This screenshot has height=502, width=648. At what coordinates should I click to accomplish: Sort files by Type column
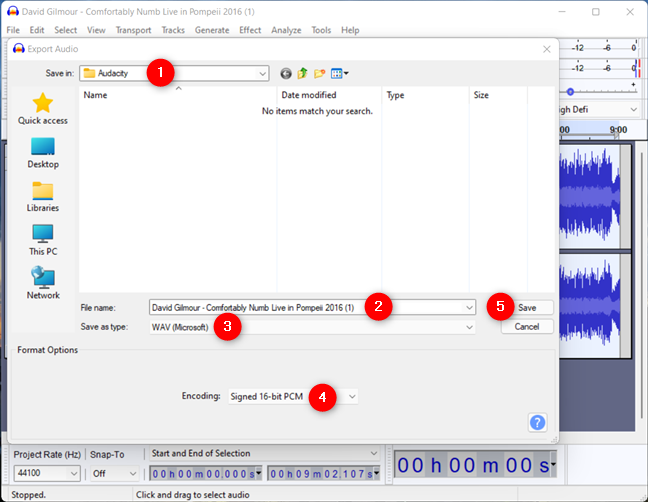pos(426,95)
